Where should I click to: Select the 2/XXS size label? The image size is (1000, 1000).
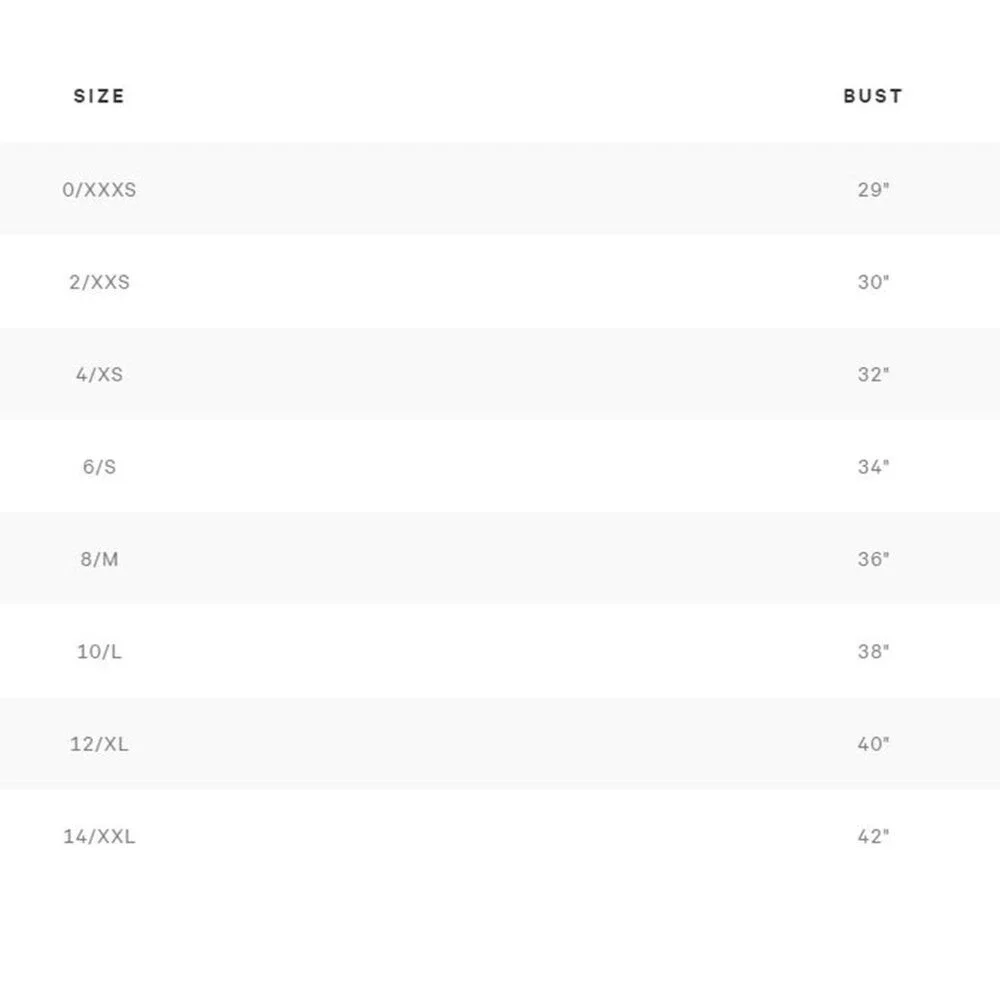pyautogui.click(x=99, y=282)
